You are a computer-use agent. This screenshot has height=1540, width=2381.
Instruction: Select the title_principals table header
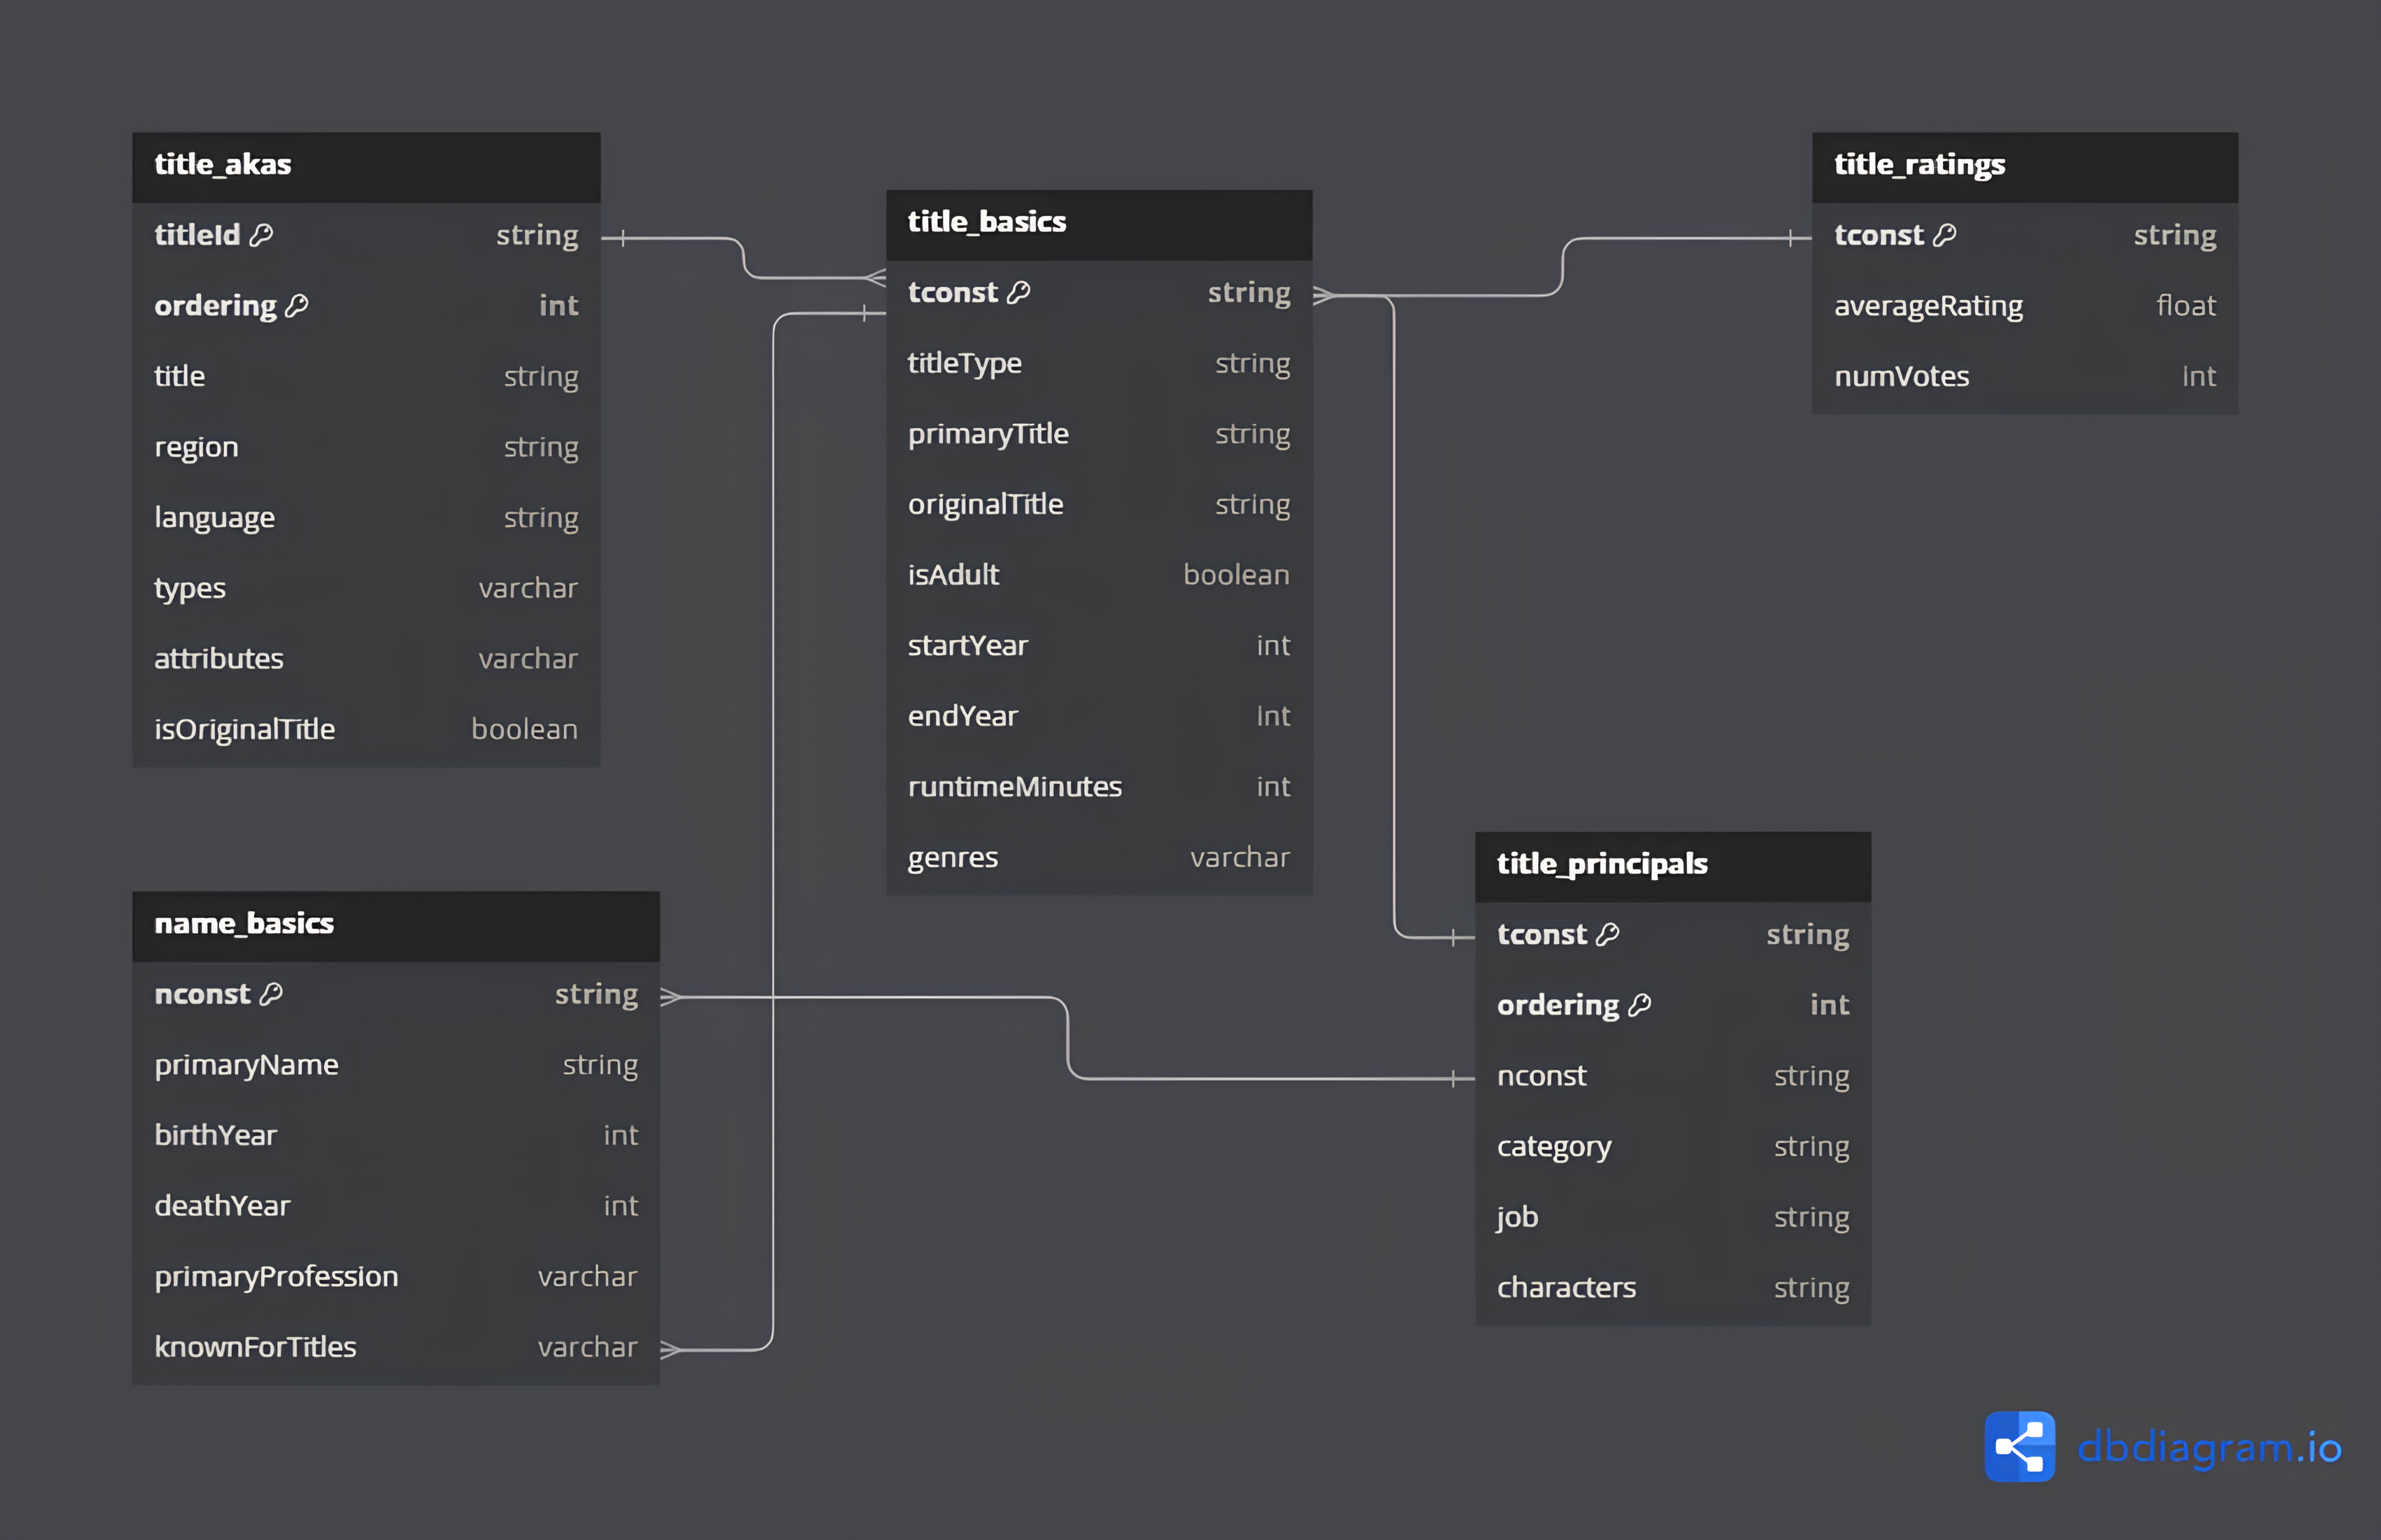1673,866
